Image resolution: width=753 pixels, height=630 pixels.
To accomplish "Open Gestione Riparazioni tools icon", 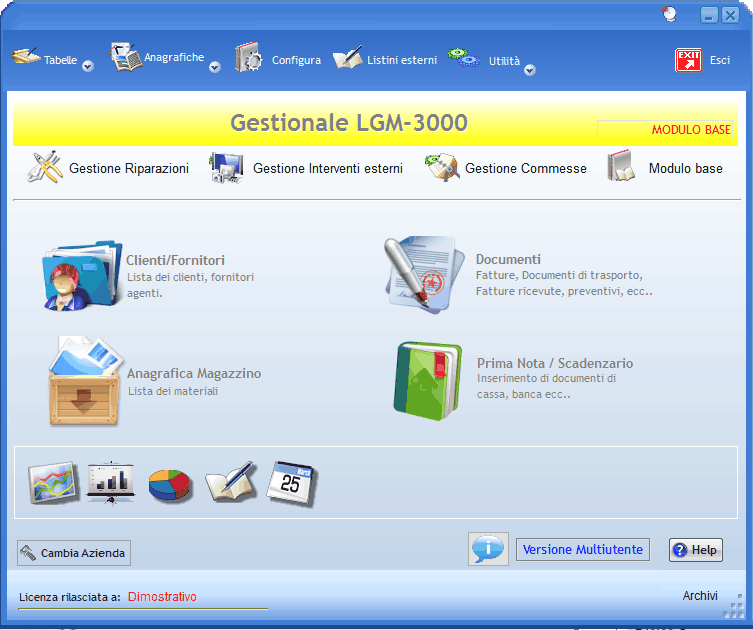I will click(x=45, y=167).
